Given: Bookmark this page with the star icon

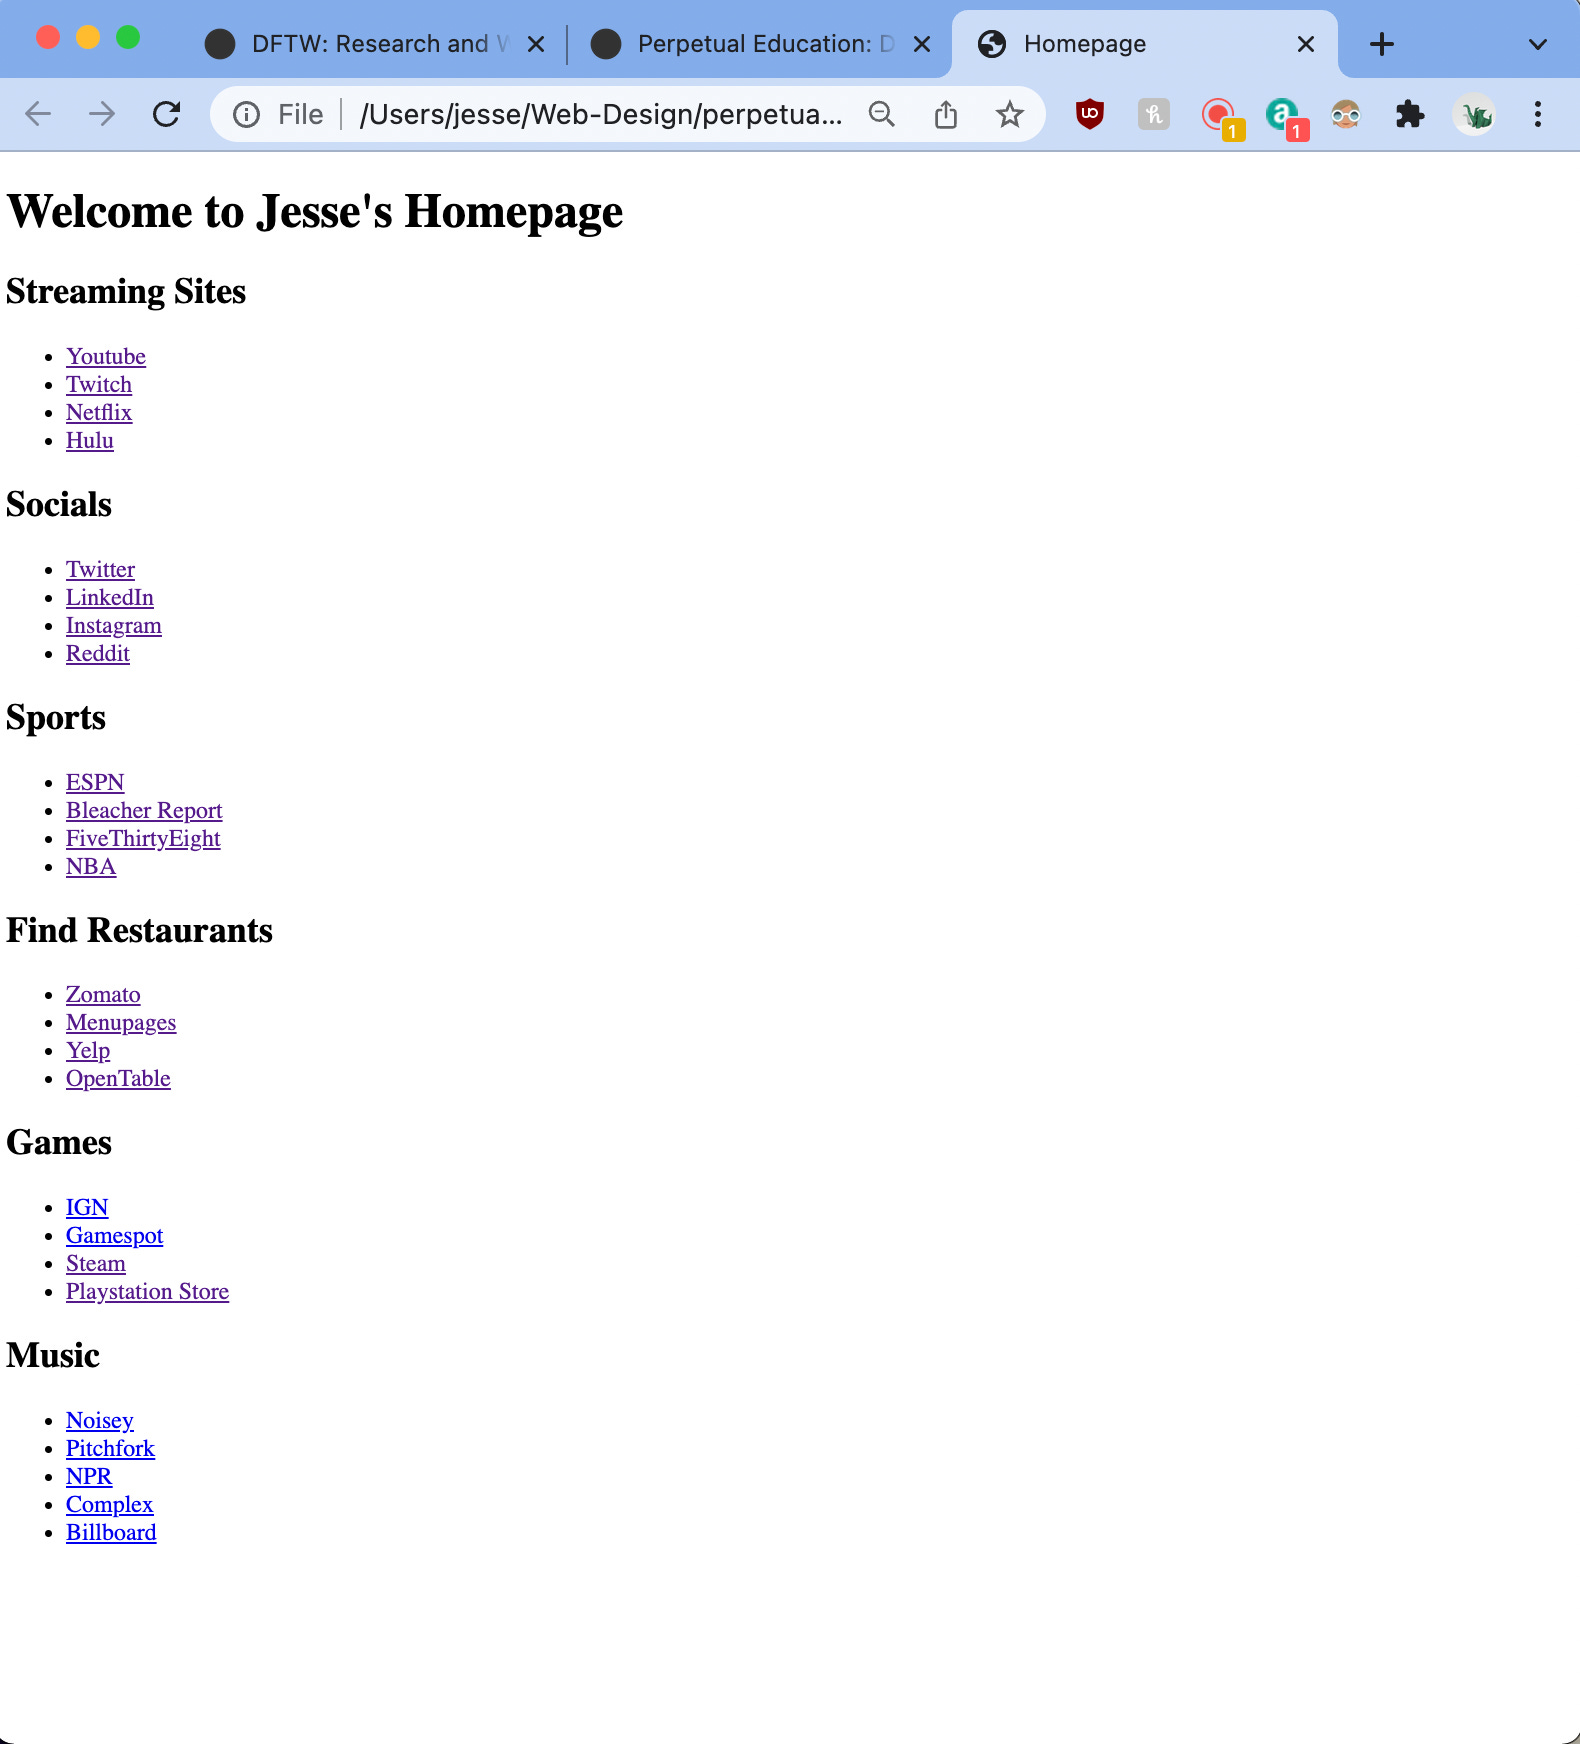Looking at the screenshot, I should tap(1010, 115).
